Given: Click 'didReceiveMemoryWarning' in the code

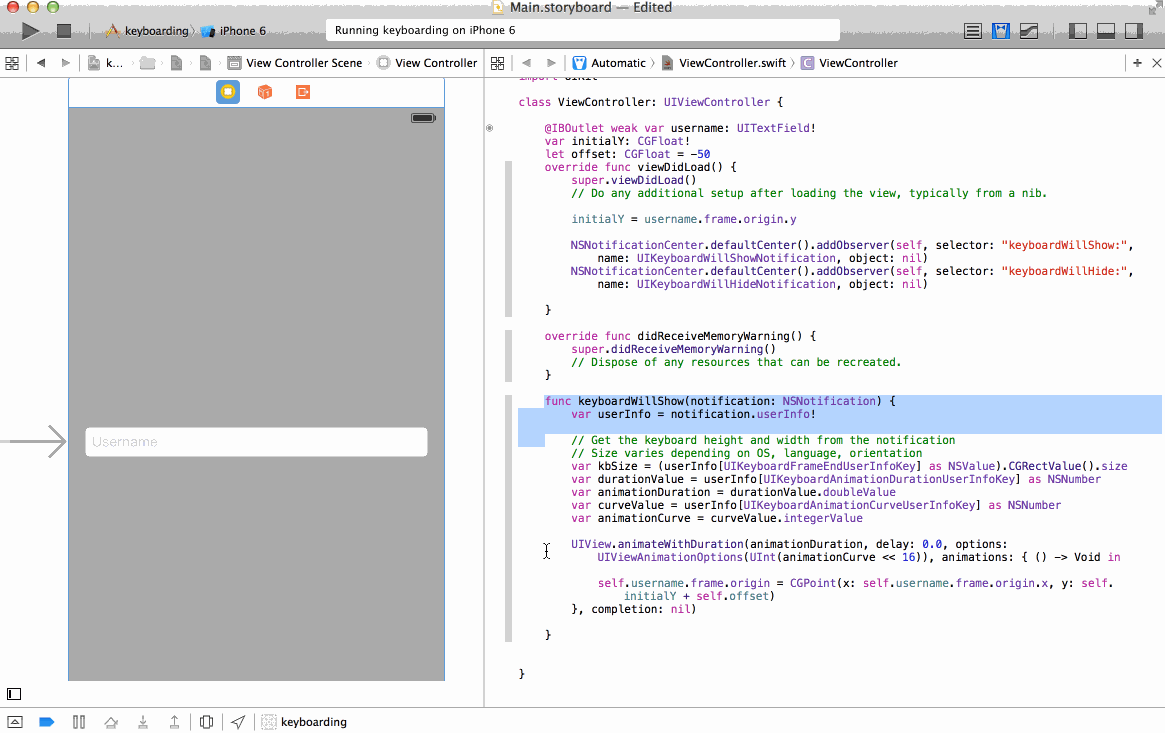Looking at the screenshot, I should click(713, 336).
